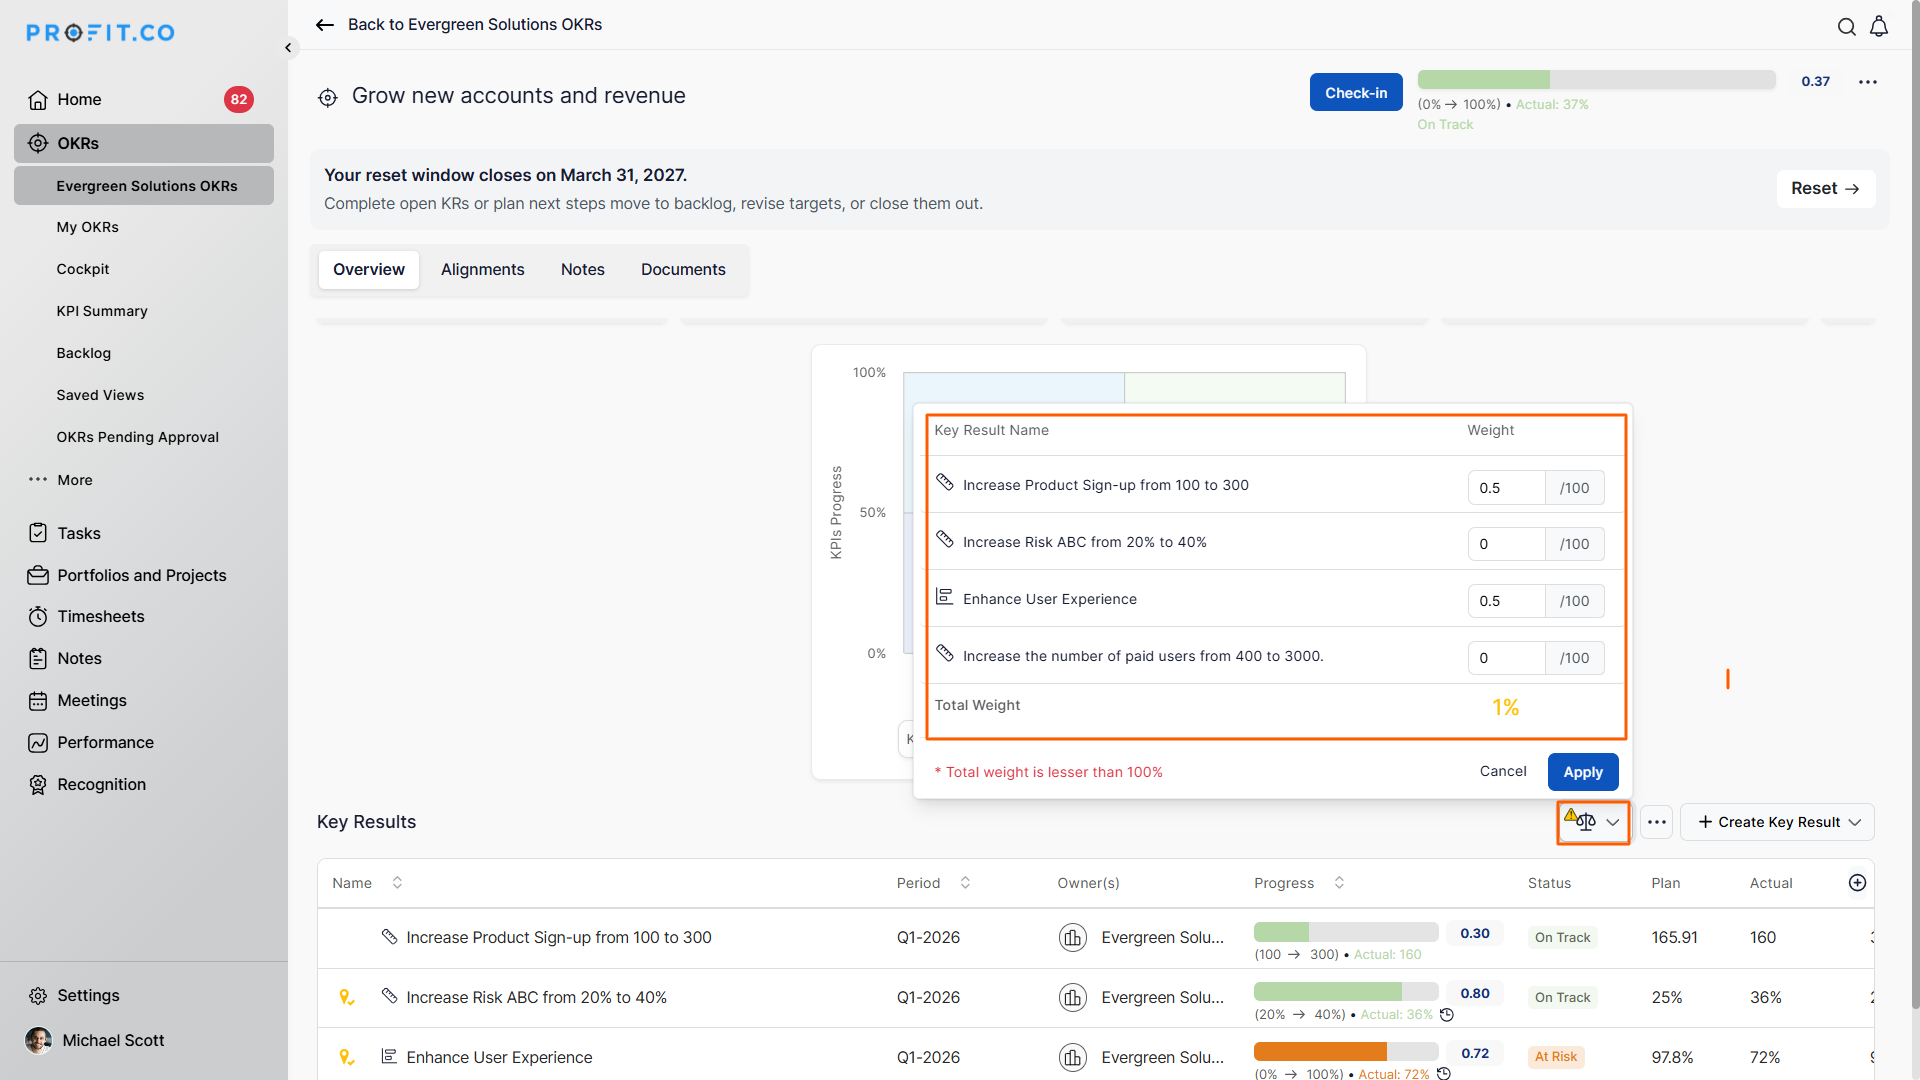Open the notifications bell
Viewport: 1920px width, 1080px height.
click(x=1879, y=27)
